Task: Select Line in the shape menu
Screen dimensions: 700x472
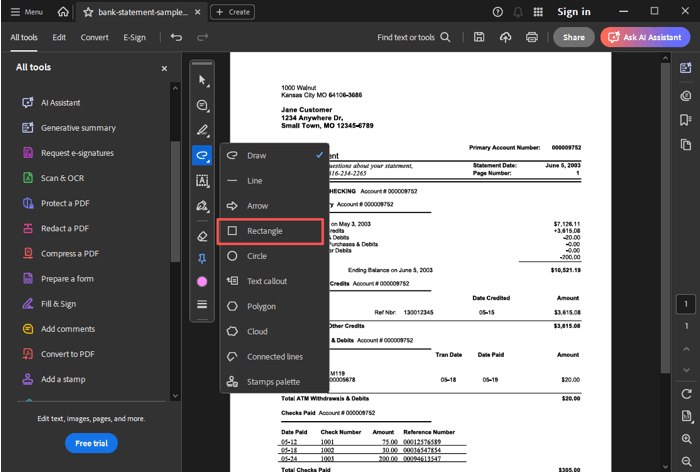Action: (x=274, y=181)
